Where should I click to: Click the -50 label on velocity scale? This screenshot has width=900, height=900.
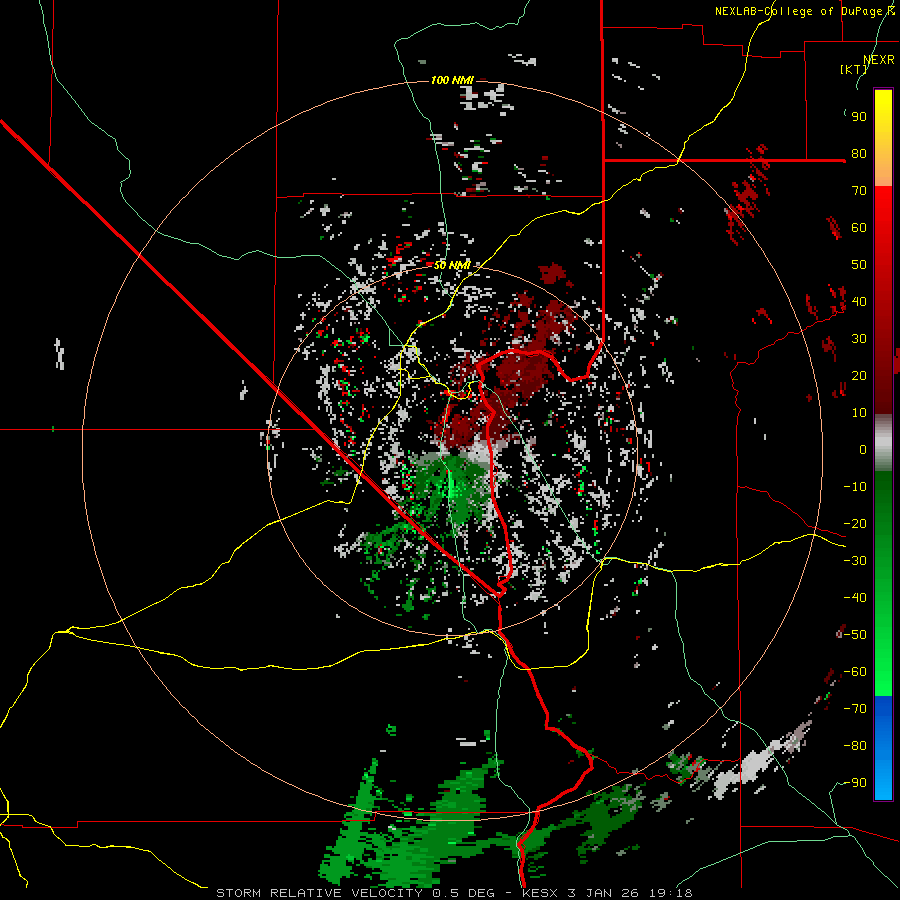pos(855,635)
